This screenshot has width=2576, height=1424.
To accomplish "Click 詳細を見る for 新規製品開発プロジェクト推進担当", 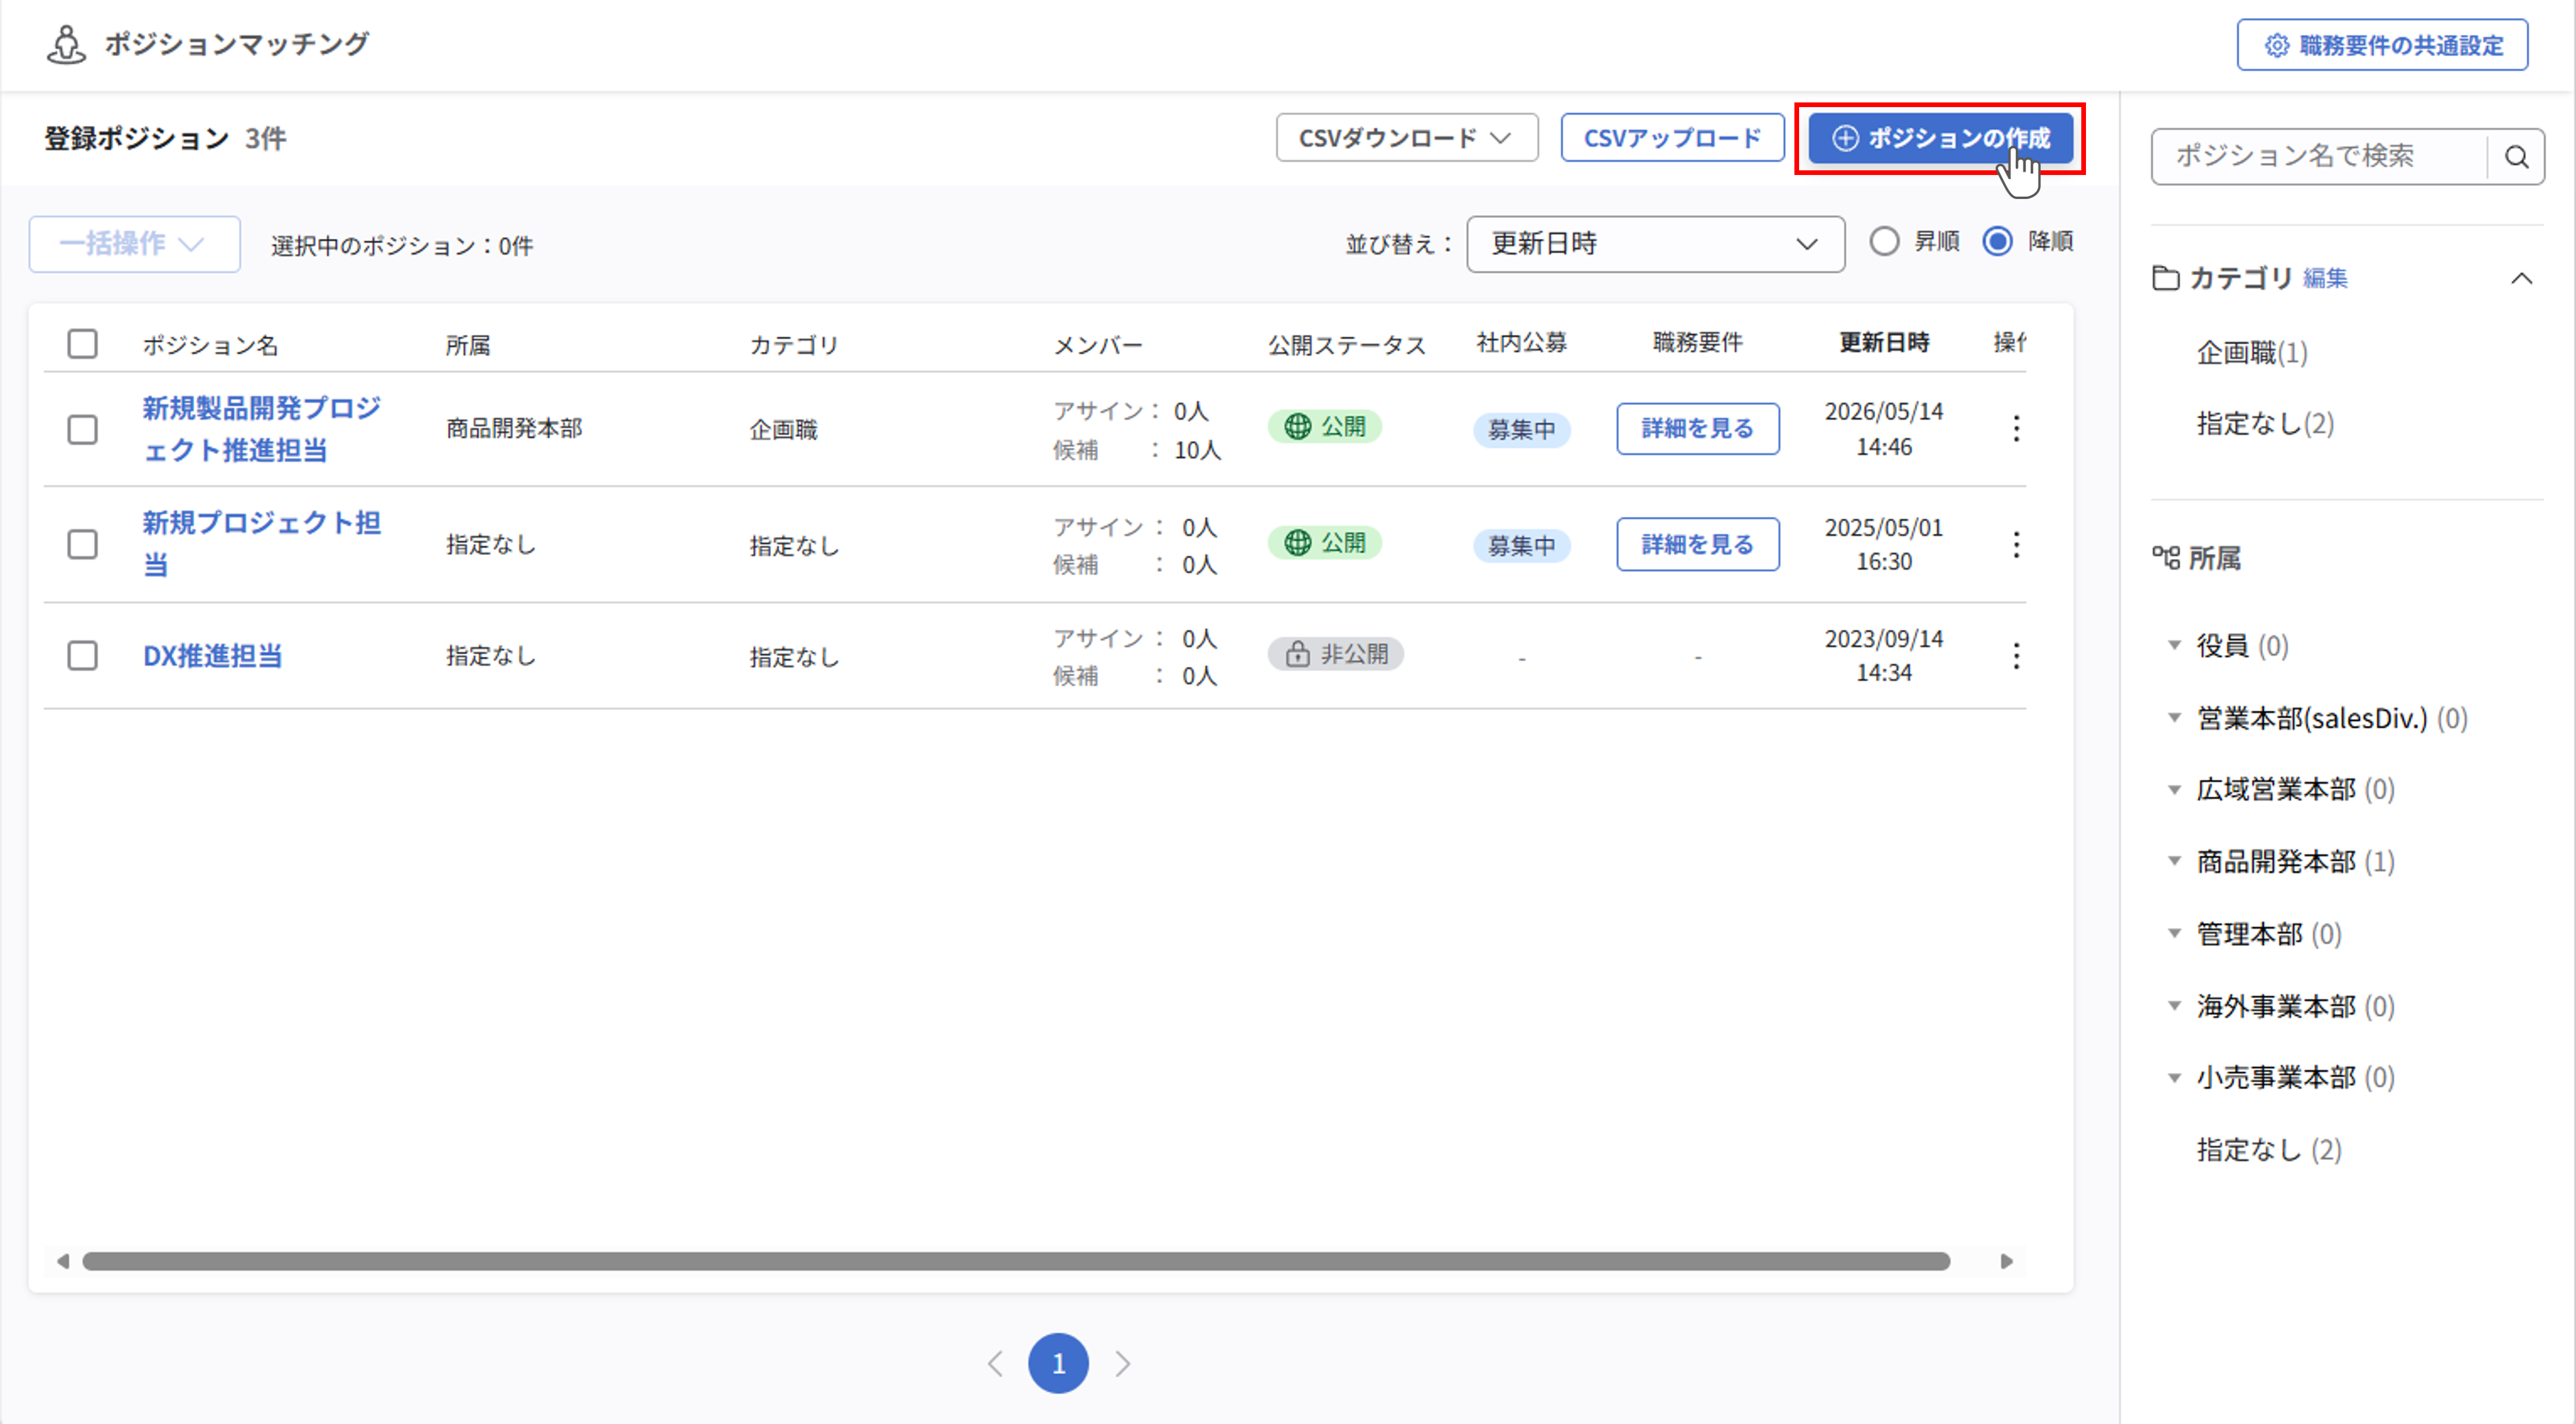I will pos(1697,429).
